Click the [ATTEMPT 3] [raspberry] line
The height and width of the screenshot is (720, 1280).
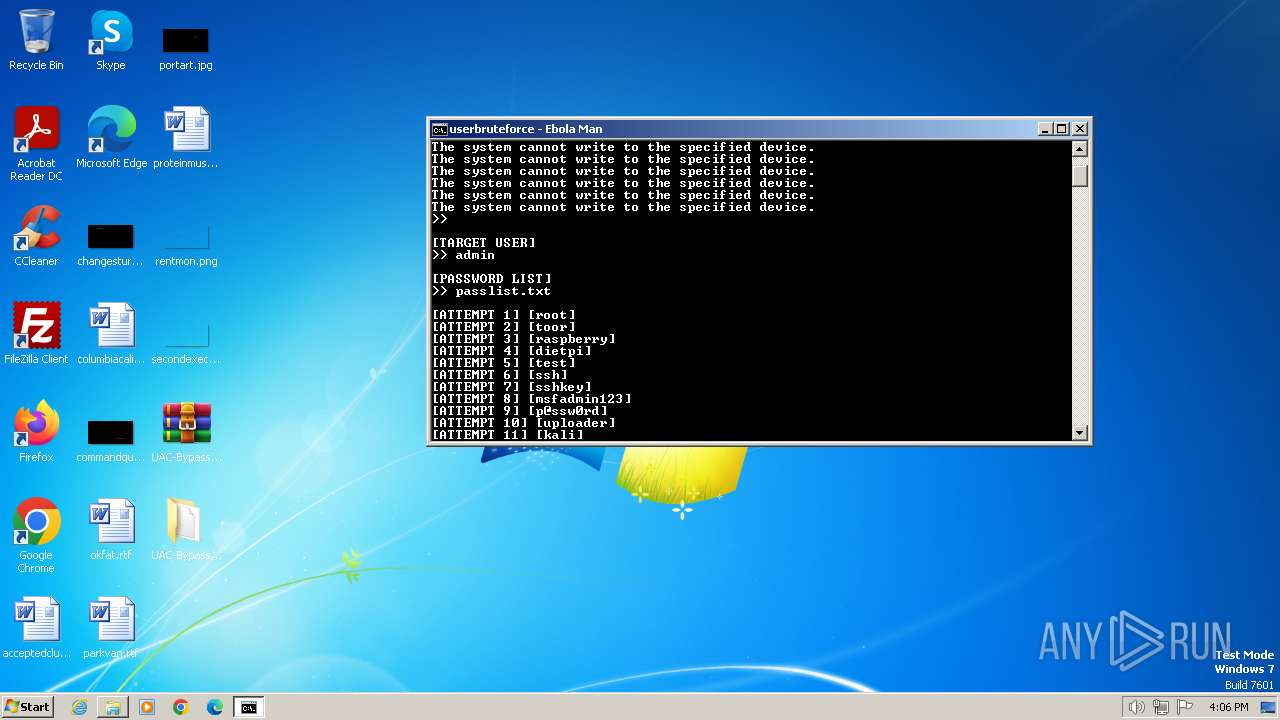523,339
